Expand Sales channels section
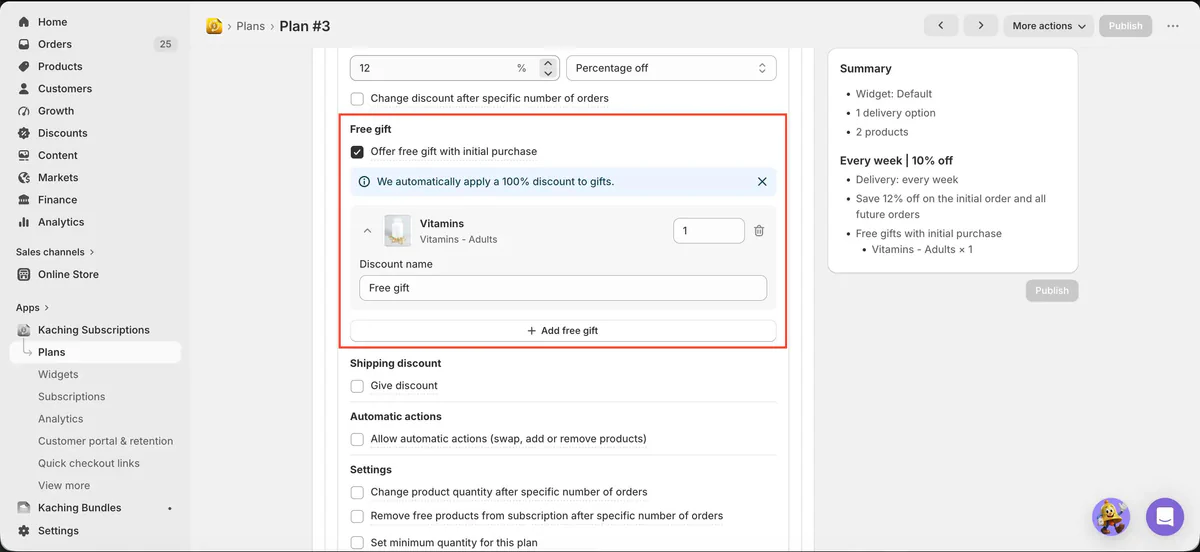This screenshot has width=1200, height=552. point(55,252)
